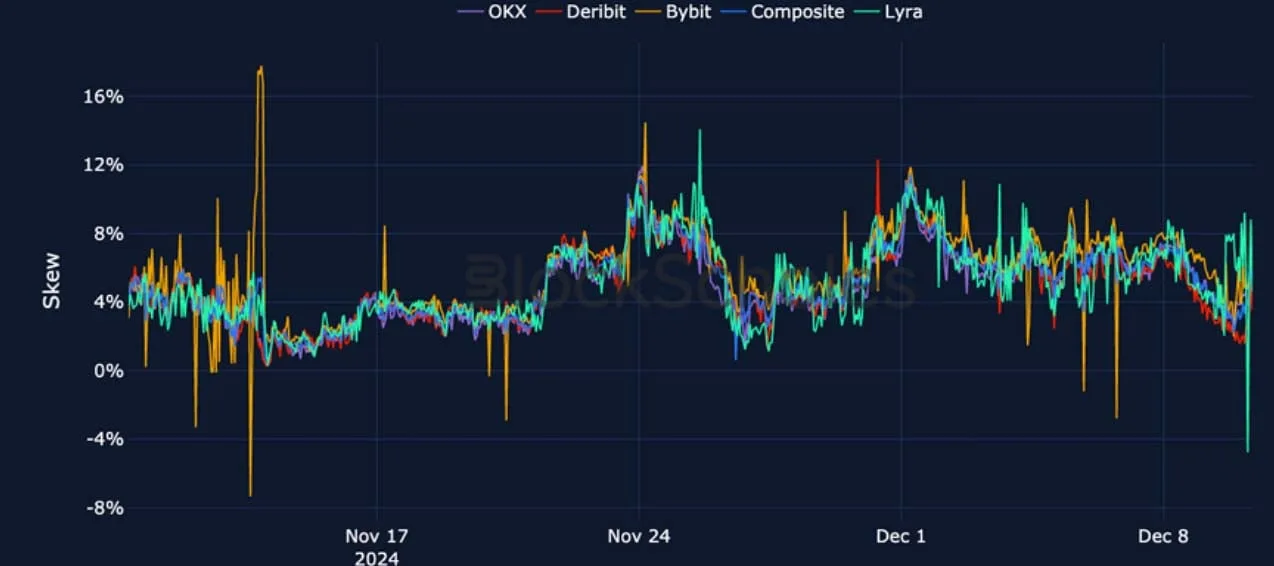Toggle the Lyra legend entry
Image resolution: width=1274 pixels, height=566 pixels.
tap(887, 12)
